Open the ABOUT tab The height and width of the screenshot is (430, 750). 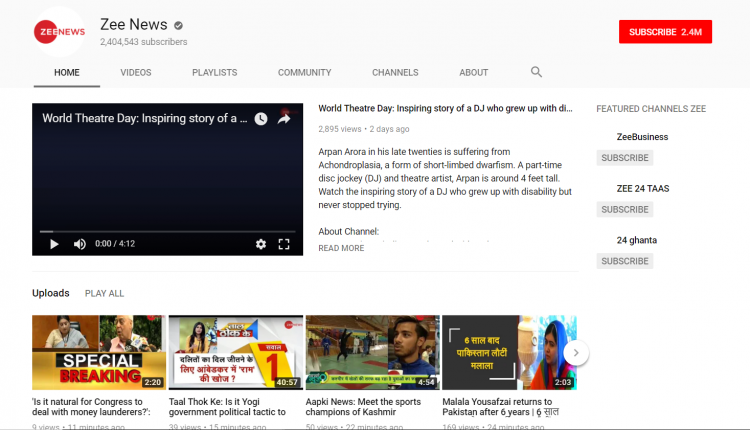click(474, 73)
